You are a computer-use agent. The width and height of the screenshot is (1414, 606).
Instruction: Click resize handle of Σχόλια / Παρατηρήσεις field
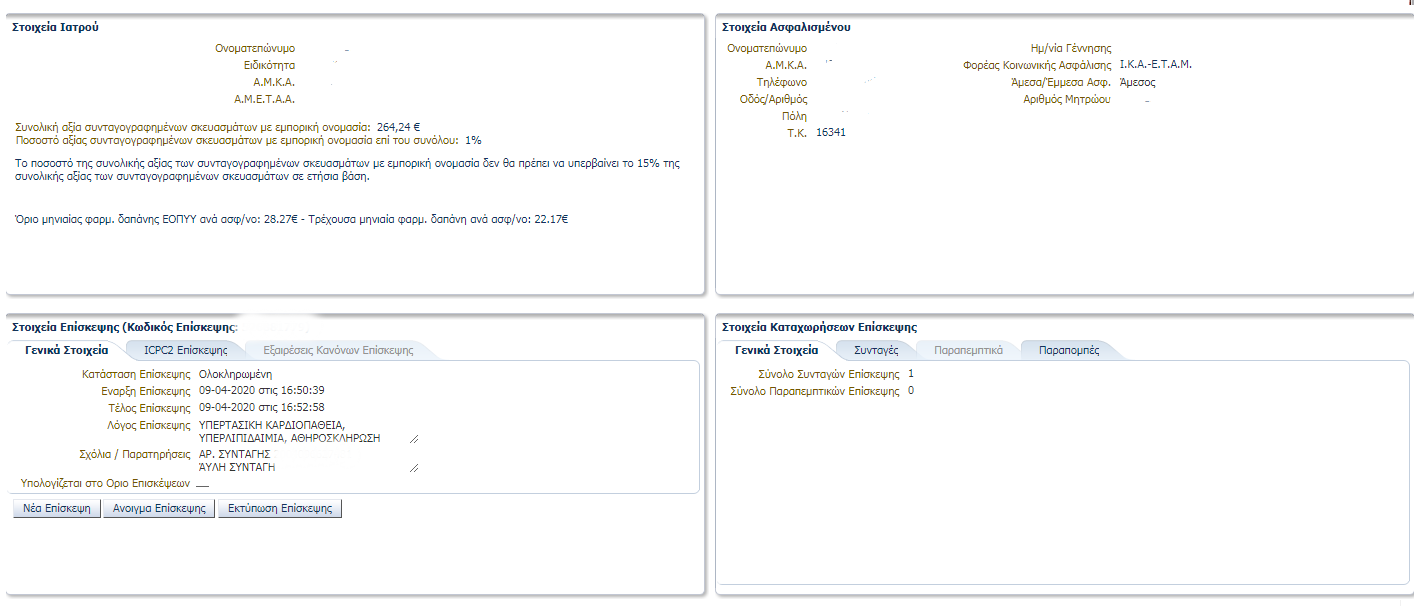pos(413,467)
